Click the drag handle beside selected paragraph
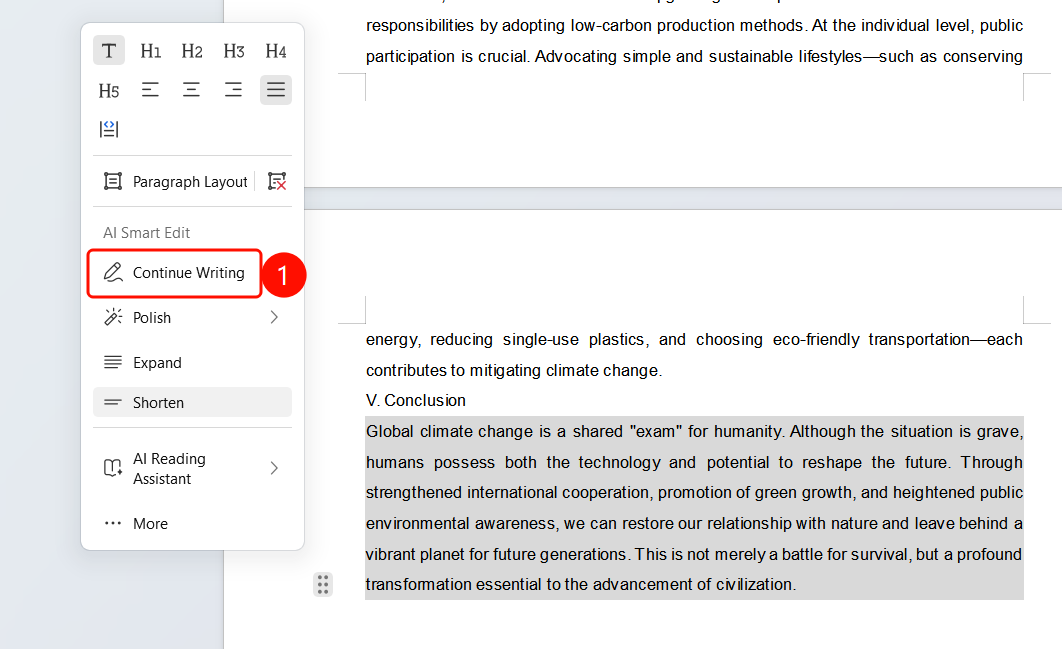This screenshot has height=649, width=1062. [x=323, y=584]
